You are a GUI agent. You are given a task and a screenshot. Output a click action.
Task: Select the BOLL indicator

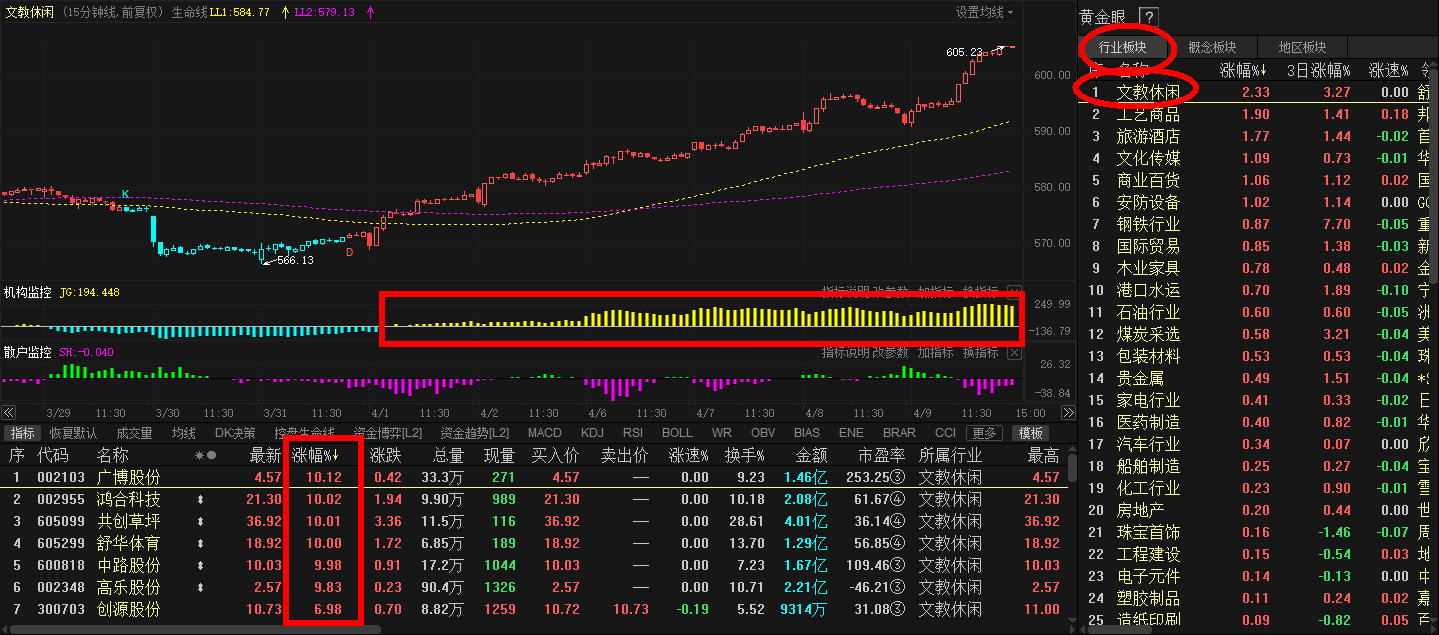tap(677, 433)
